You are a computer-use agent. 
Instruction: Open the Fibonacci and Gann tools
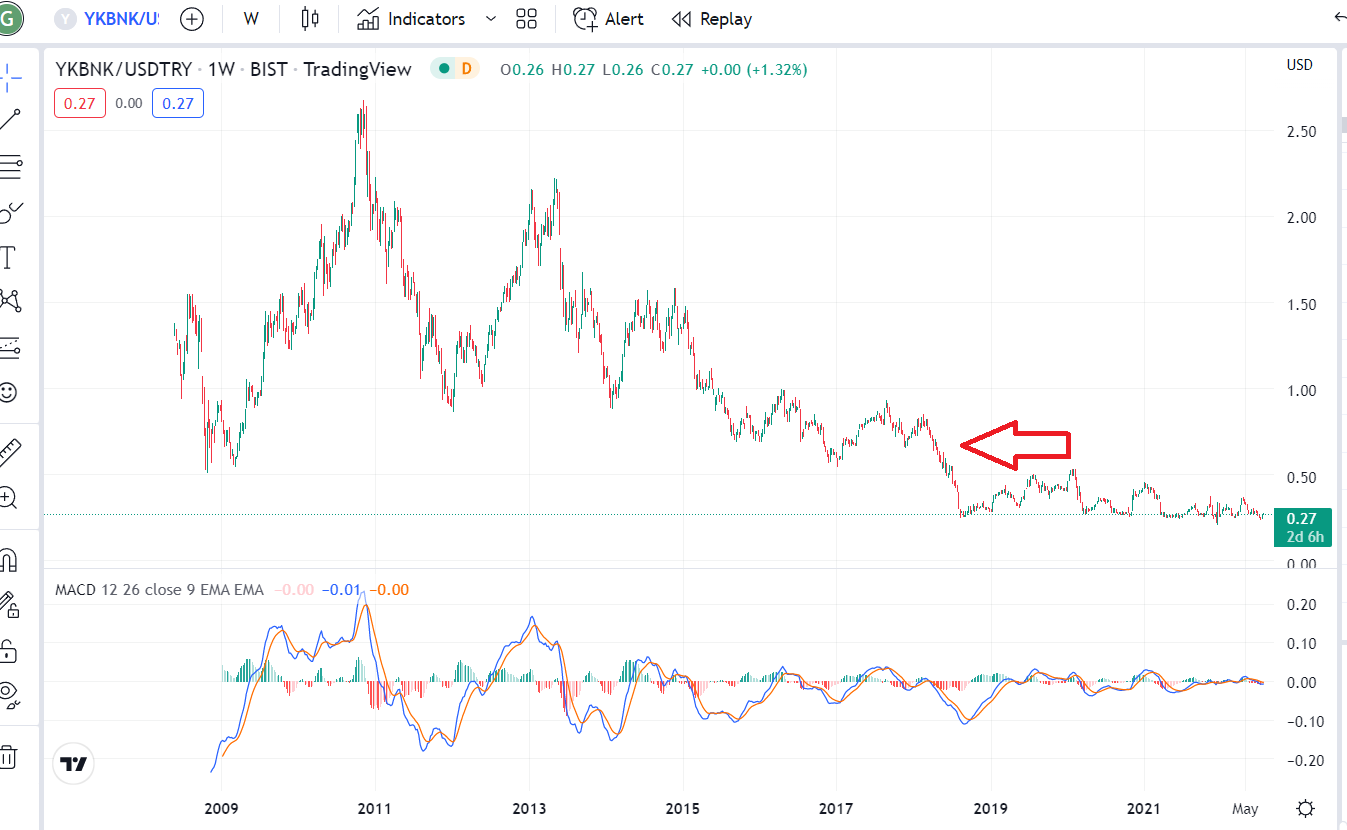[x=10, y=166]
